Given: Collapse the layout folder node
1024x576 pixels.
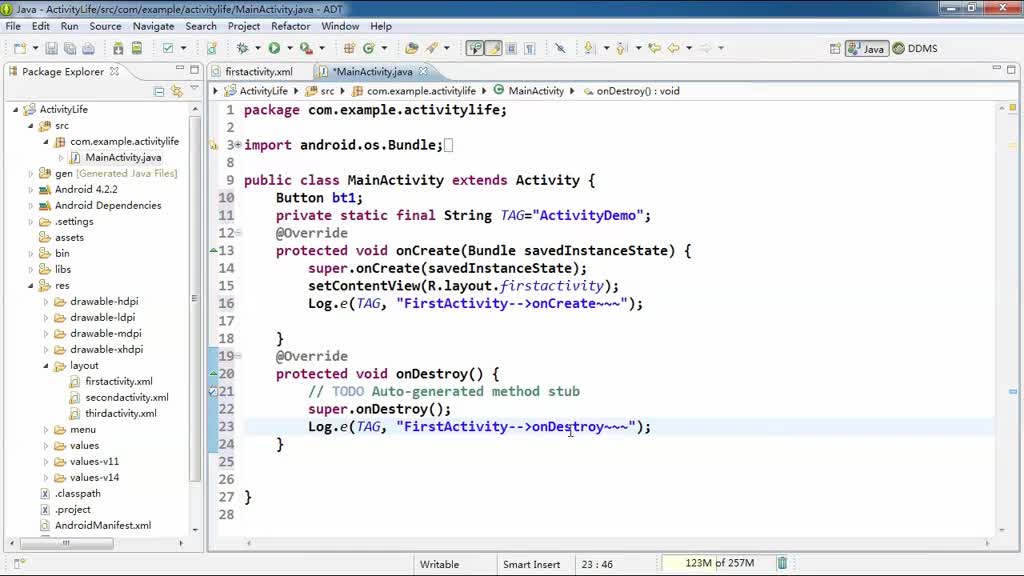Looking at the screenshot, I should point(46,366).
